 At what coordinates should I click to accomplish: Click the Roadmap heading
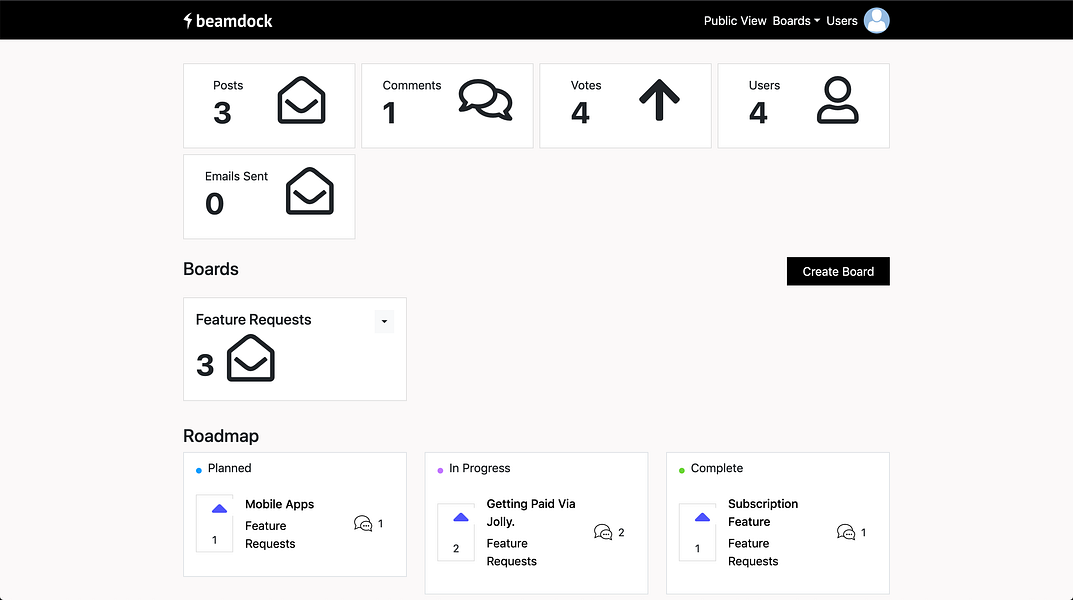click(220, 436)
